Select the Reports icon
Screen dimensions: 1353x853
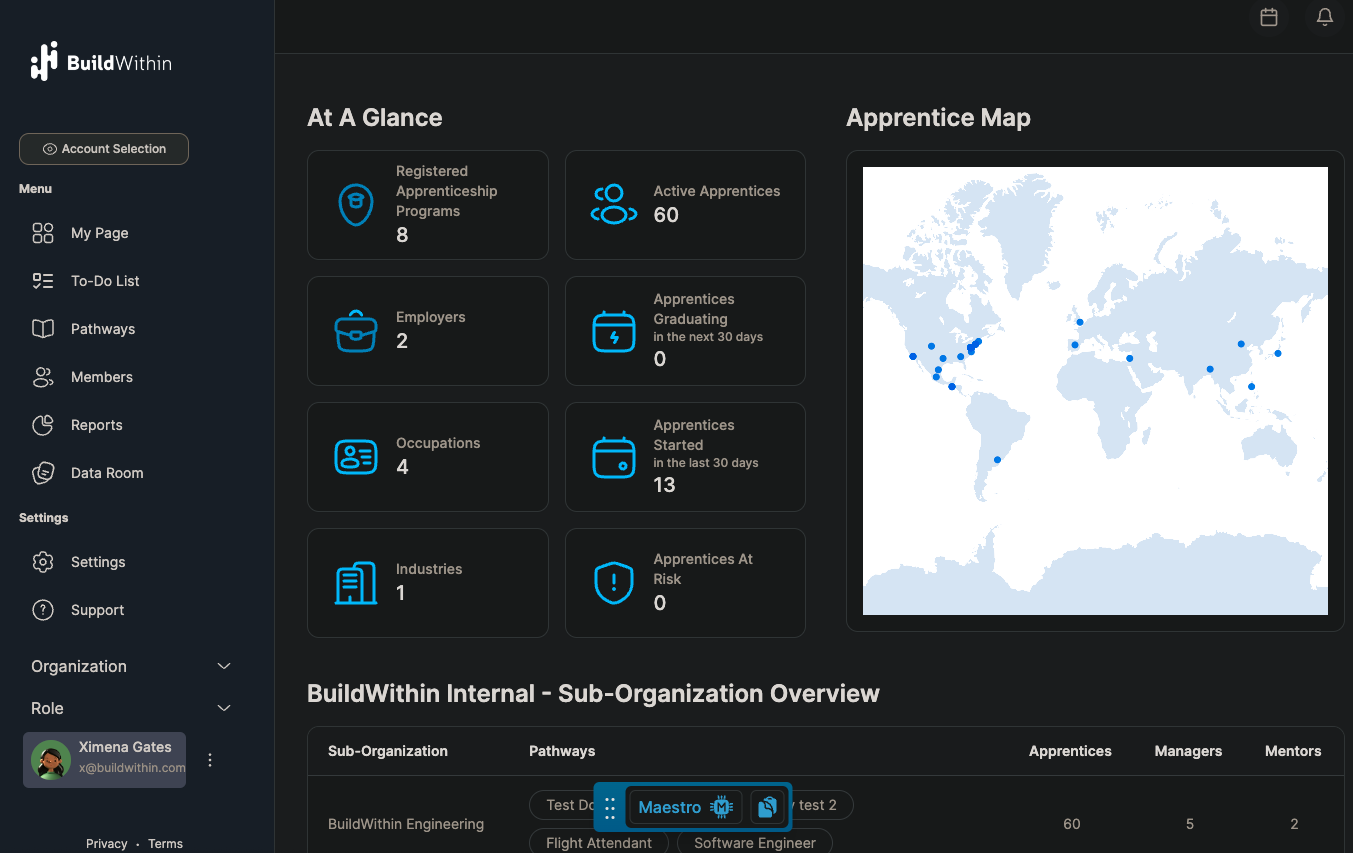42,424
